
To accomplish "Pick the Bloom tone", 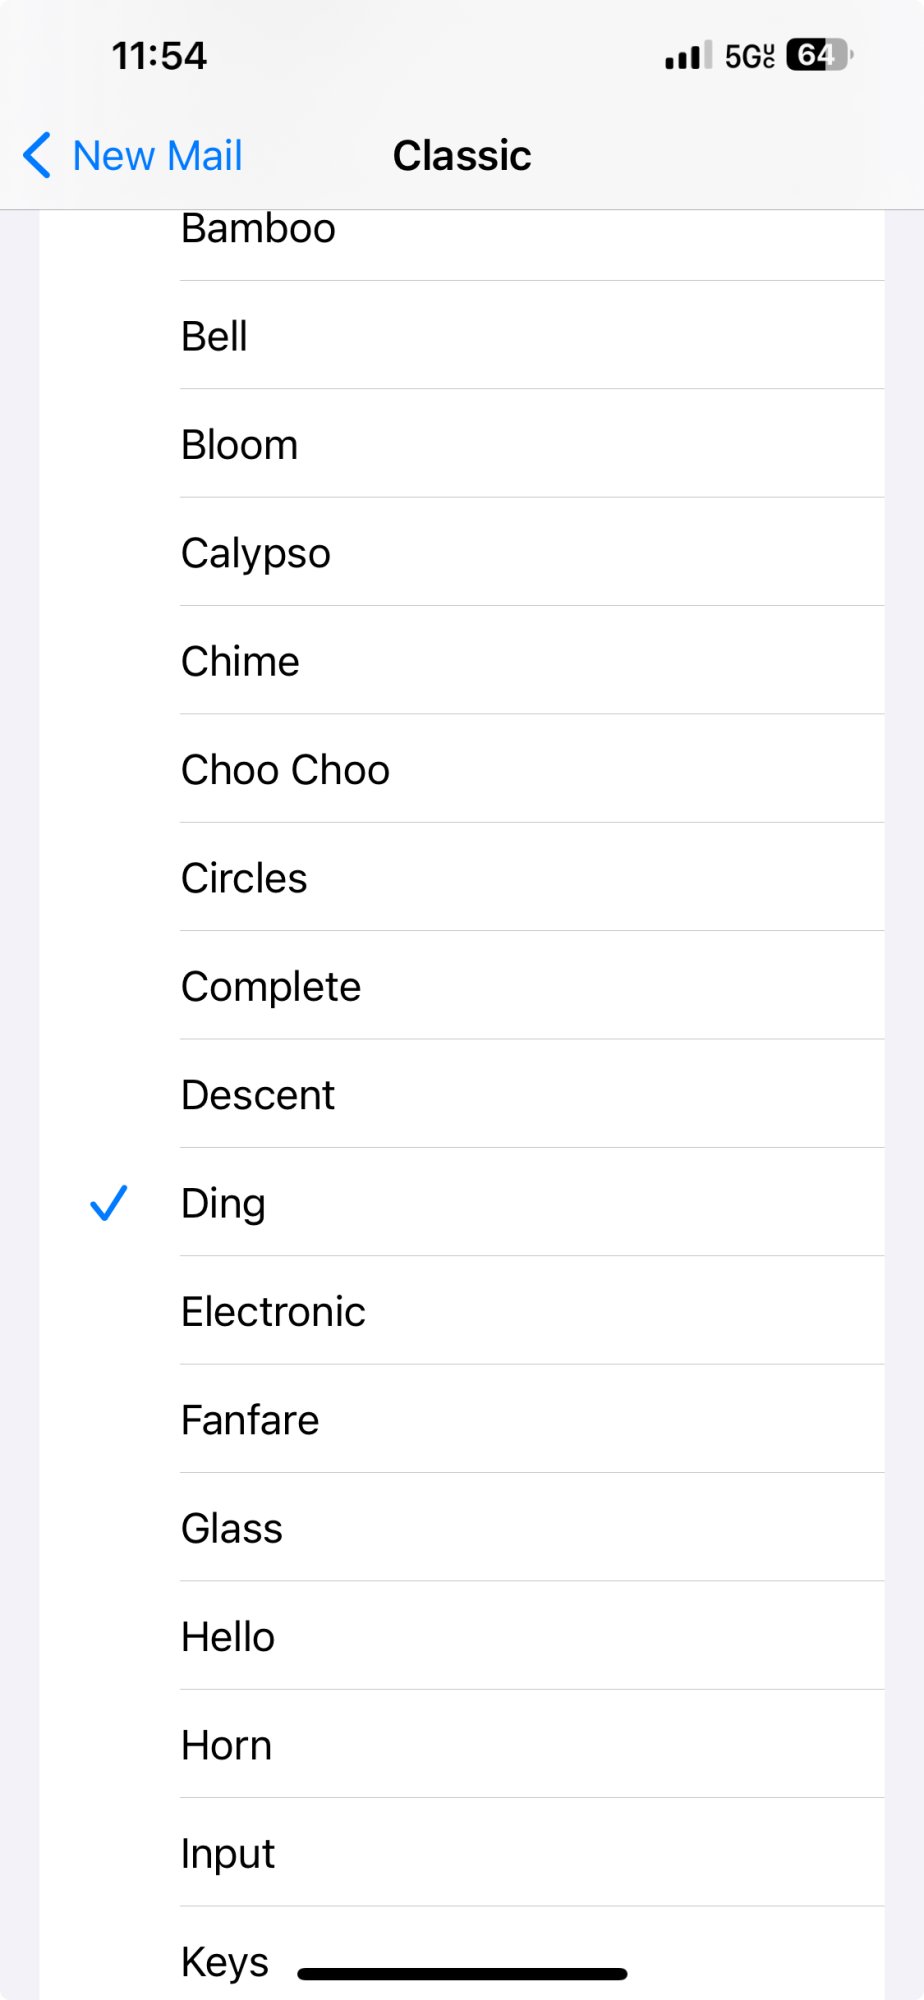I will tap(240, 445).
